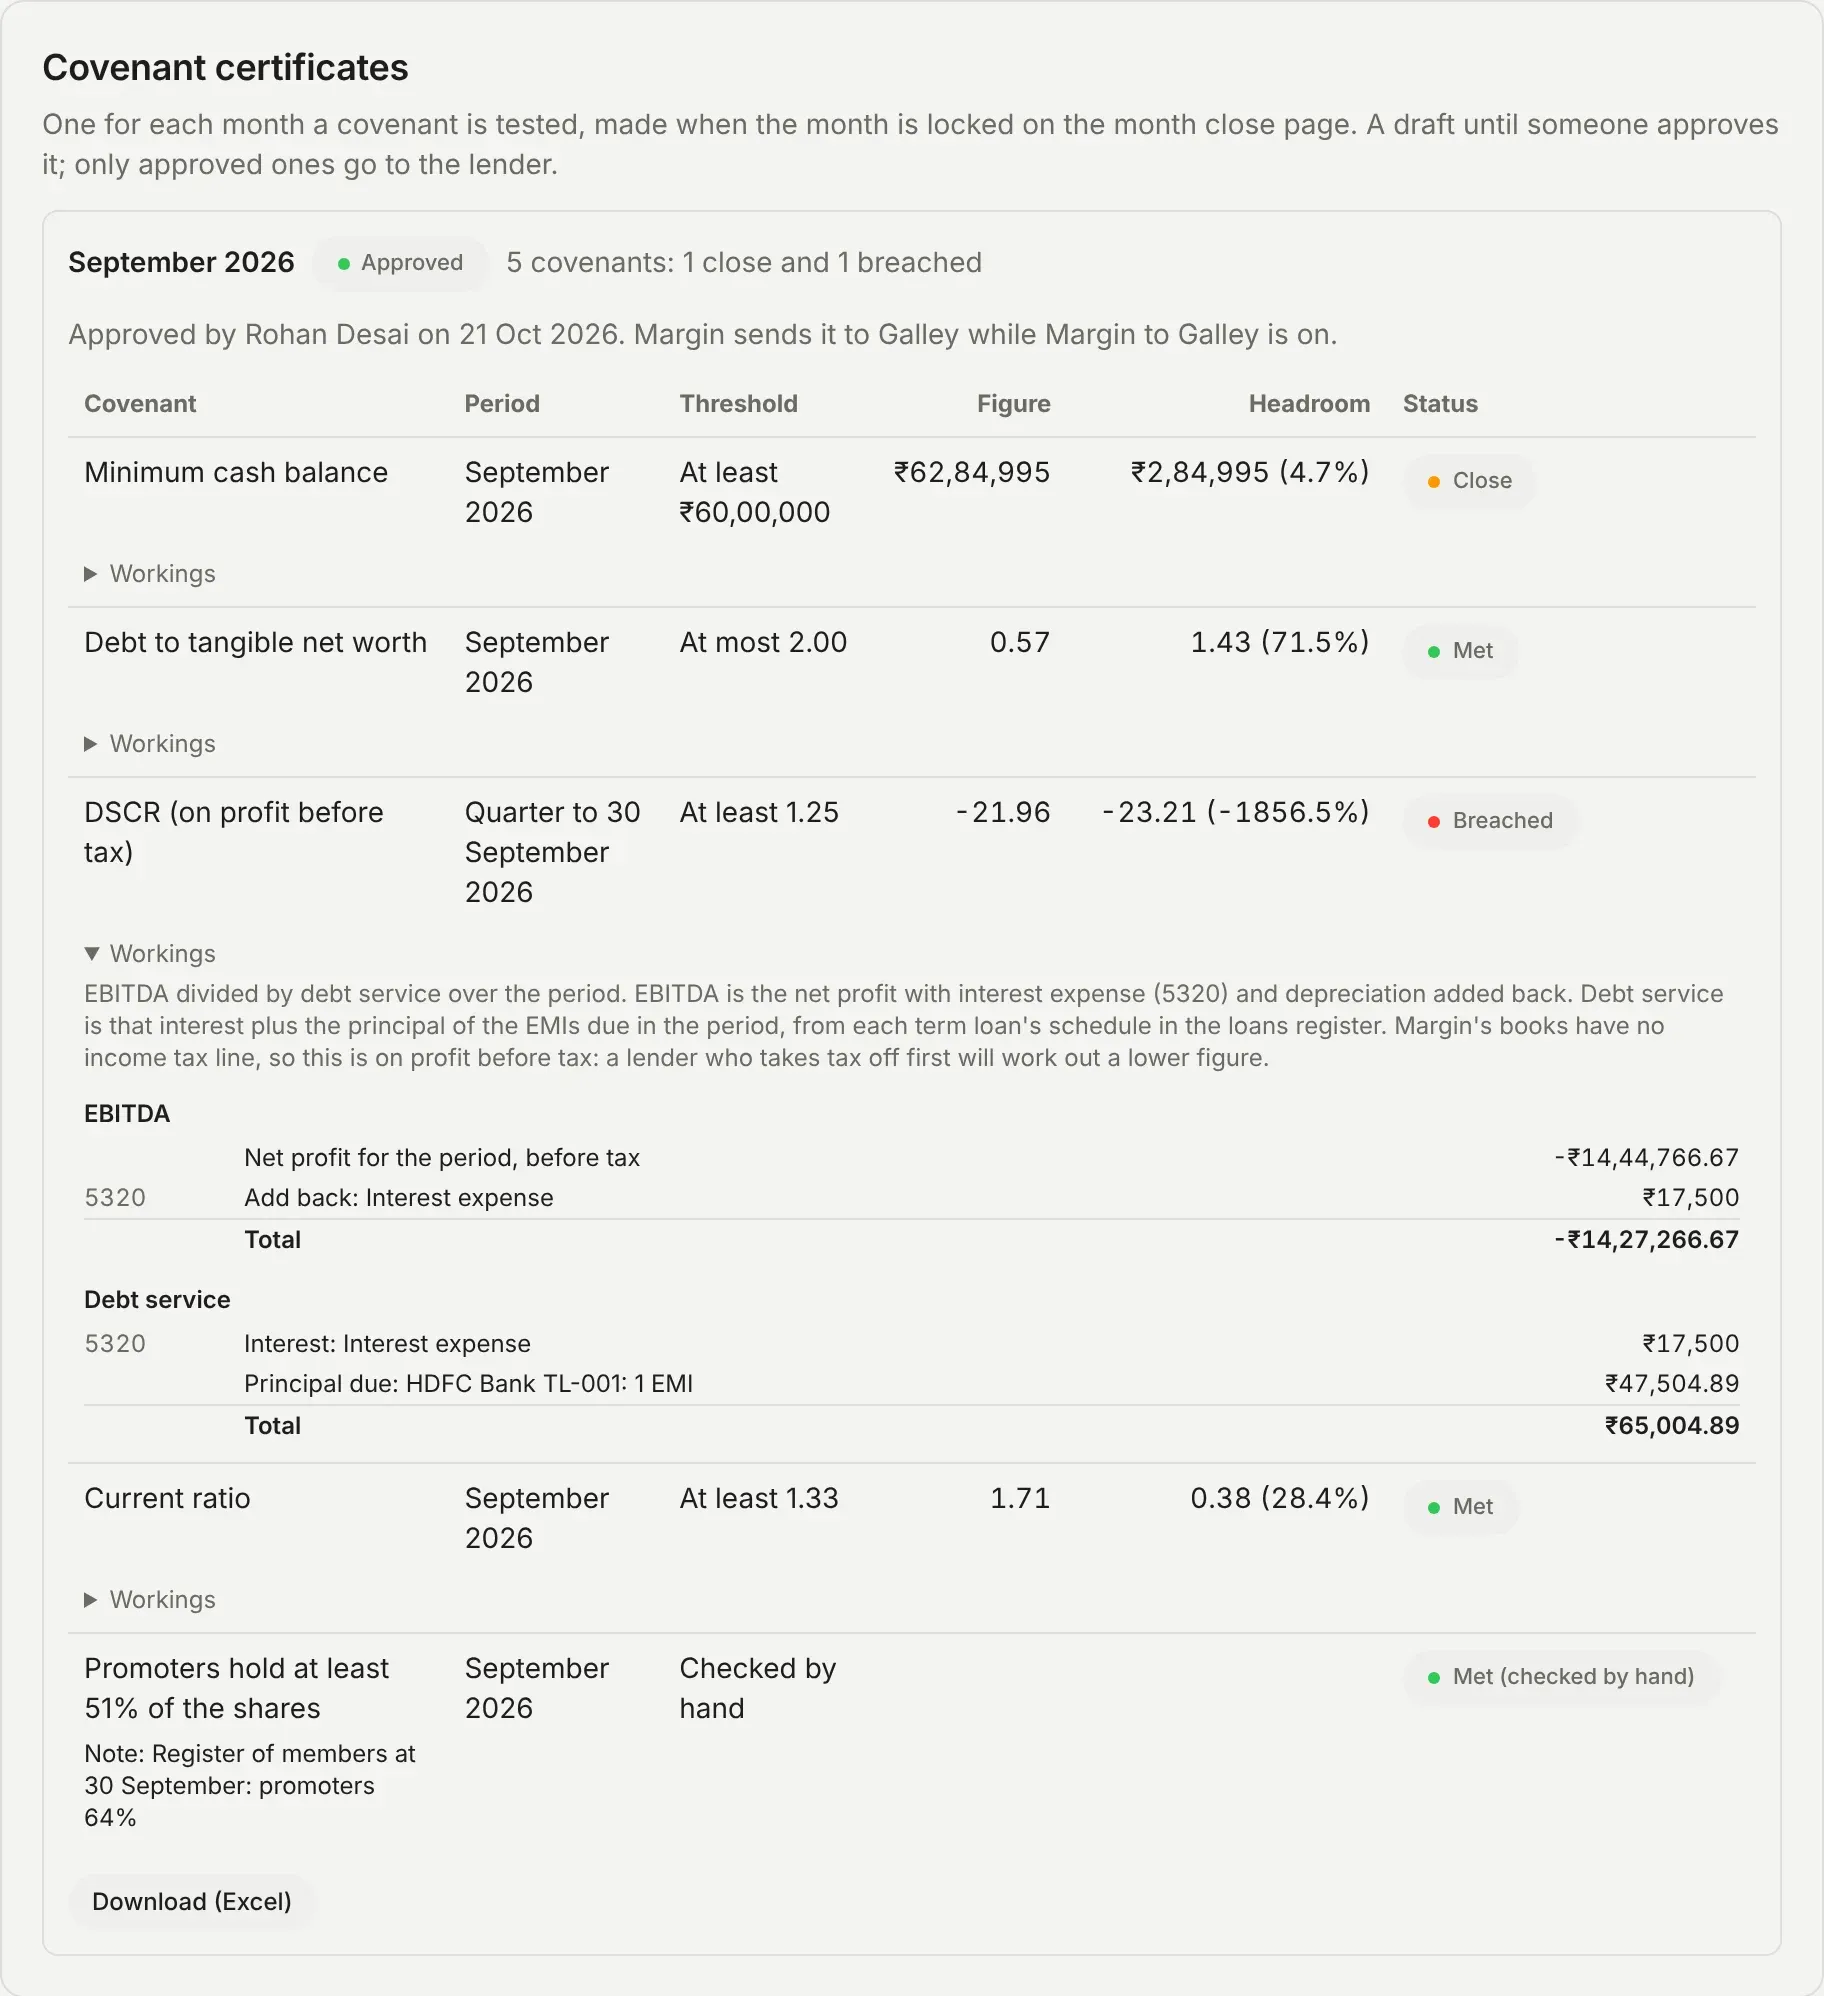
Task: Download the certificate as Excel
Action: (x=192, y=1901)
